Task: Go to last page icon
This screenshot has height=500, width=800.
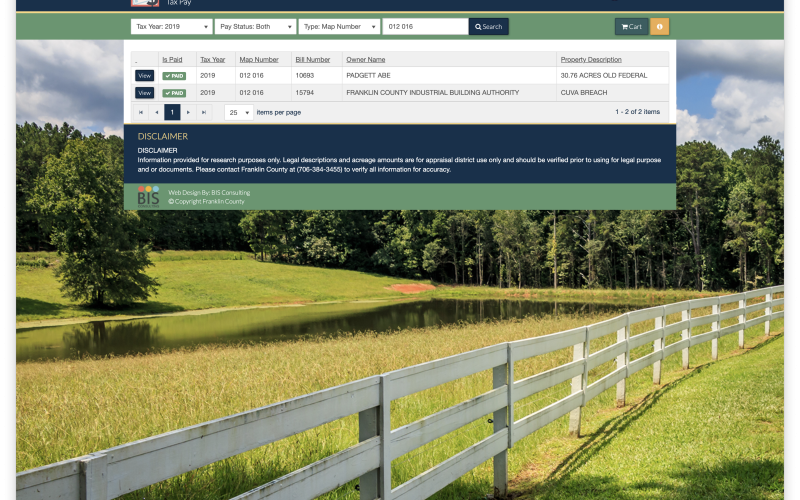Action: 204,112
